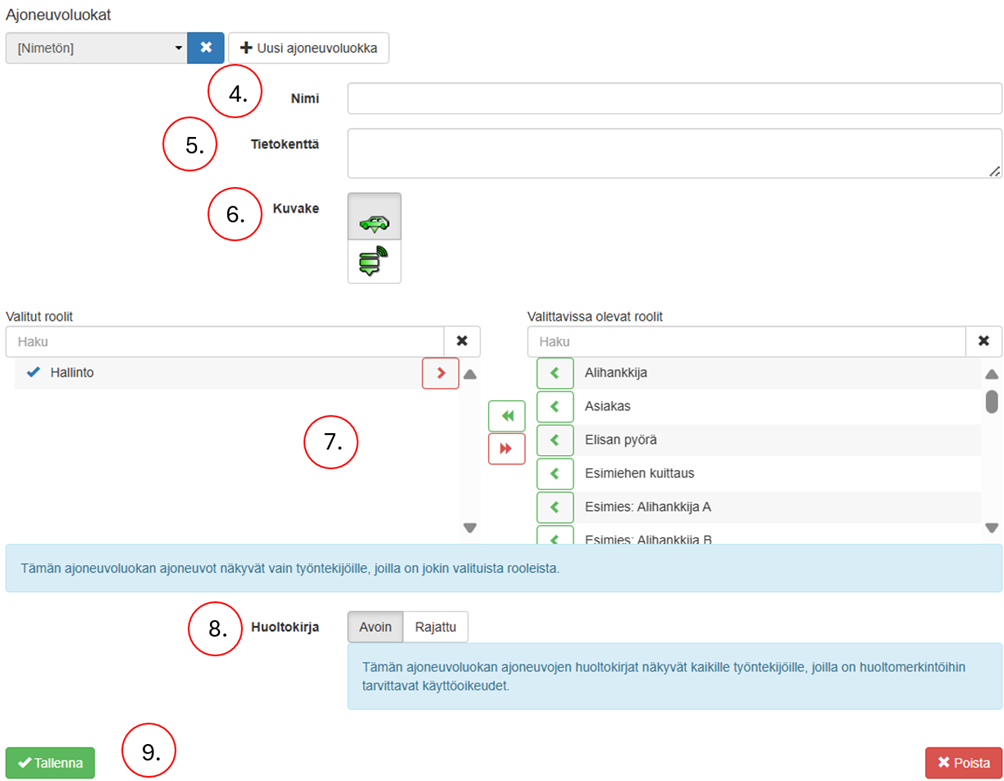Select the green car vehicle icon
Viewport: 1004px width, 781px height.
pos(374,217)
